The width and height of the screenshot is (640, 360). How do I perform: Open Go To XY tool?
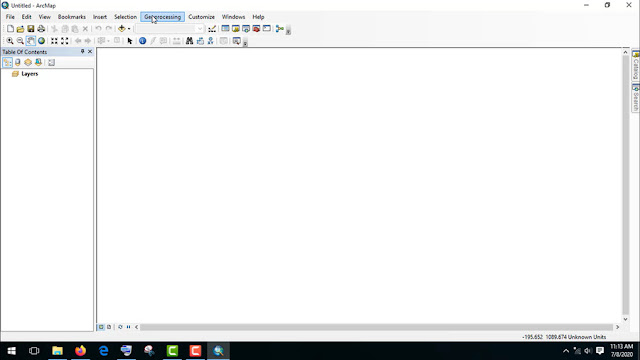pyautogui.click(x=211, y=41)
